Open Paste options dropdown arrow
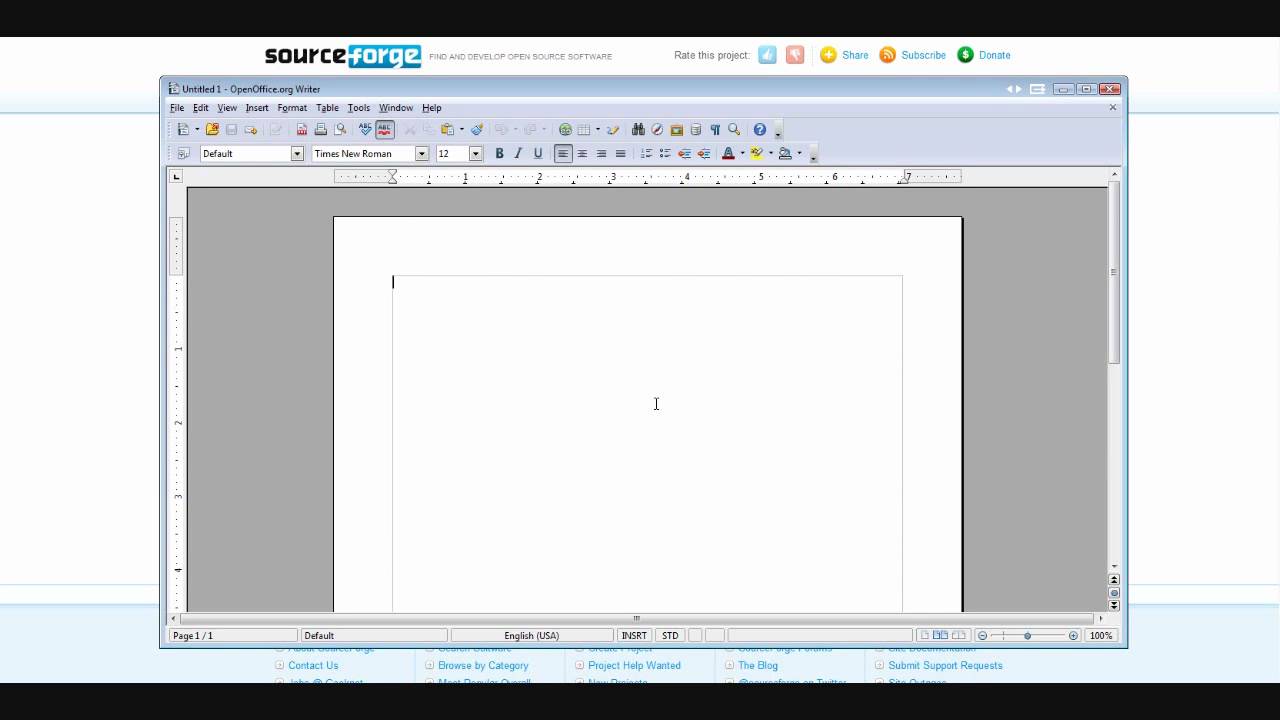This screenshot has width=1280, height=720. tap(461, 129)
